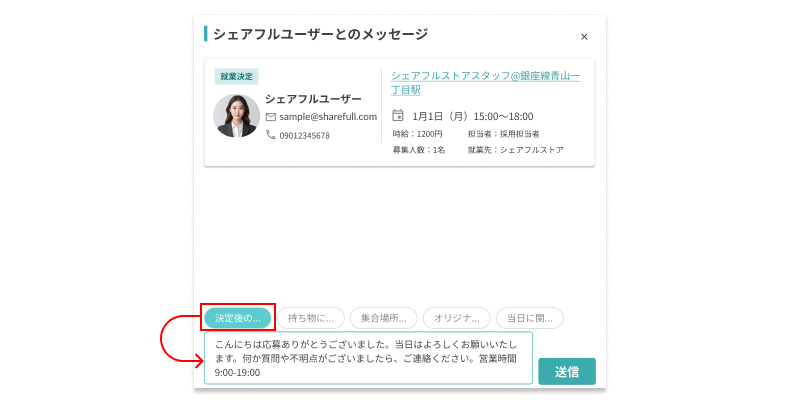Click the 就業先：シェアフルストア workplace detail
The width and height of the screenshot is (800, 400).
[x=515, y=150]
